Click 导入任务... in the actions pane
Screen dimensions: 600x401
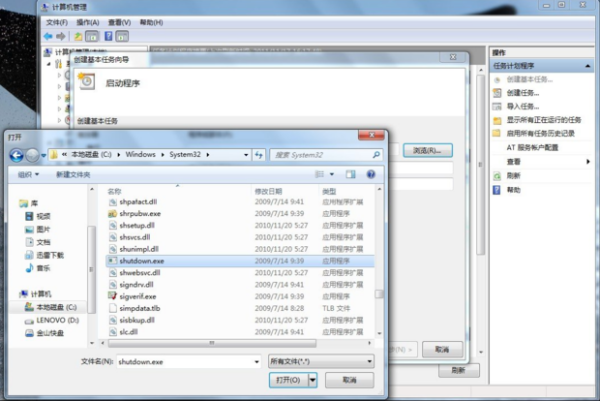pos(523,106)
